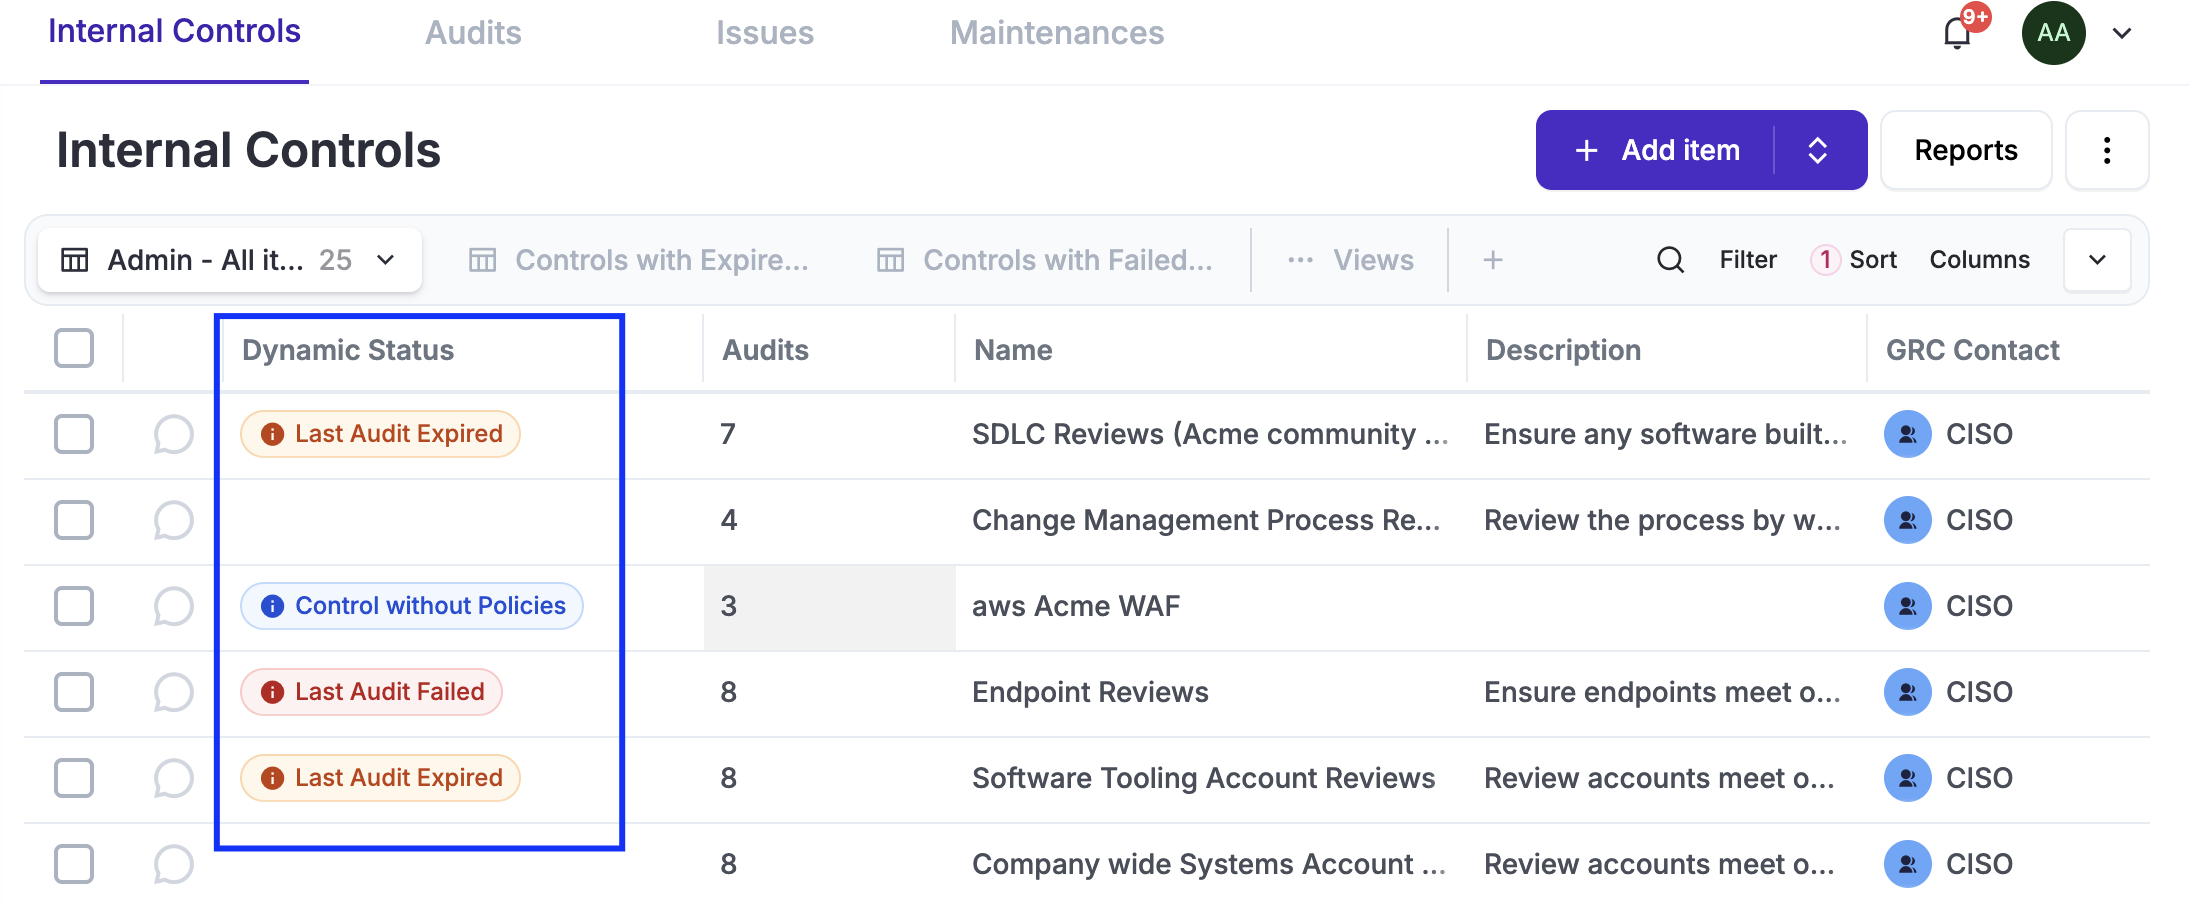2190x906 pixels.
Task: Go to the Issues tab
Action: [764, 33]
